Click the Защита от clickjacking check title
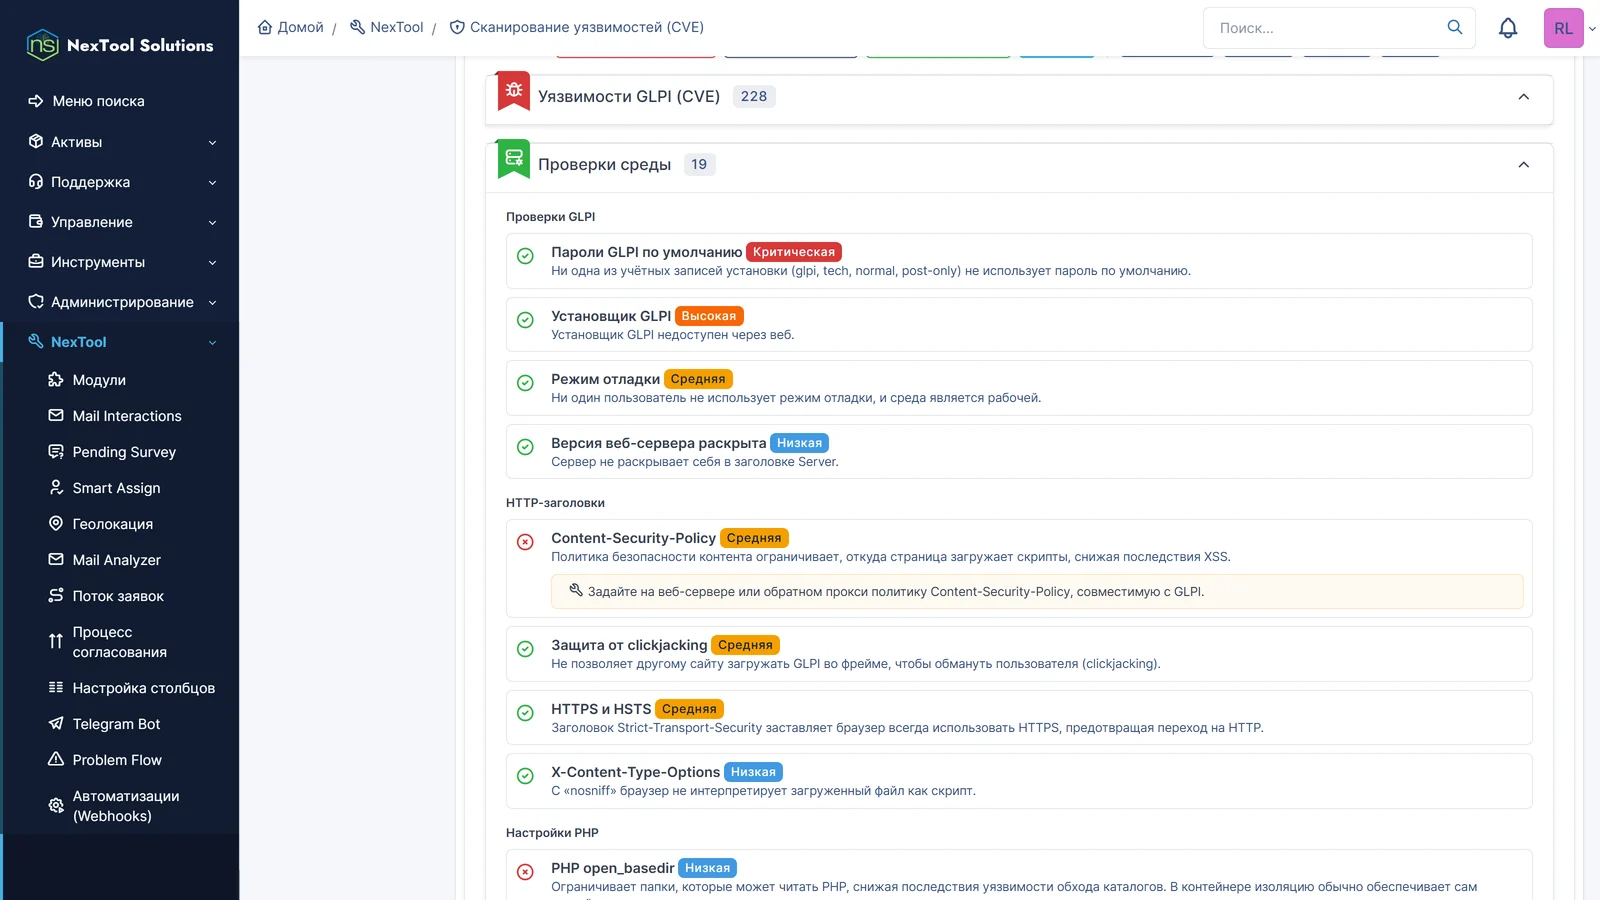Screen dimensions: 1600x900 (x=629, y=645)
